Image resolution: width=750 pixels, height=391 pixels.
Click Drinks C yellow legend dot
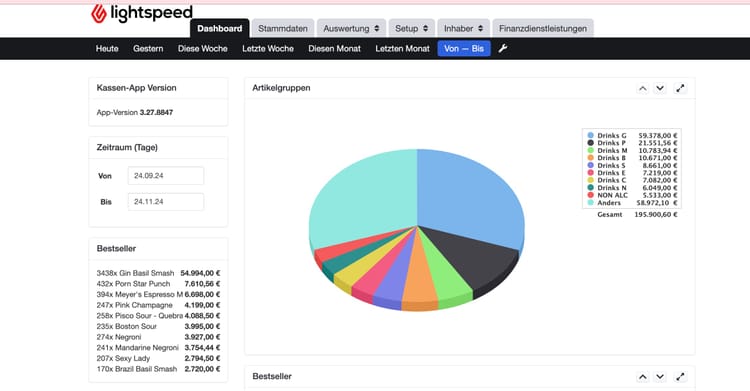tap(591, 180)
